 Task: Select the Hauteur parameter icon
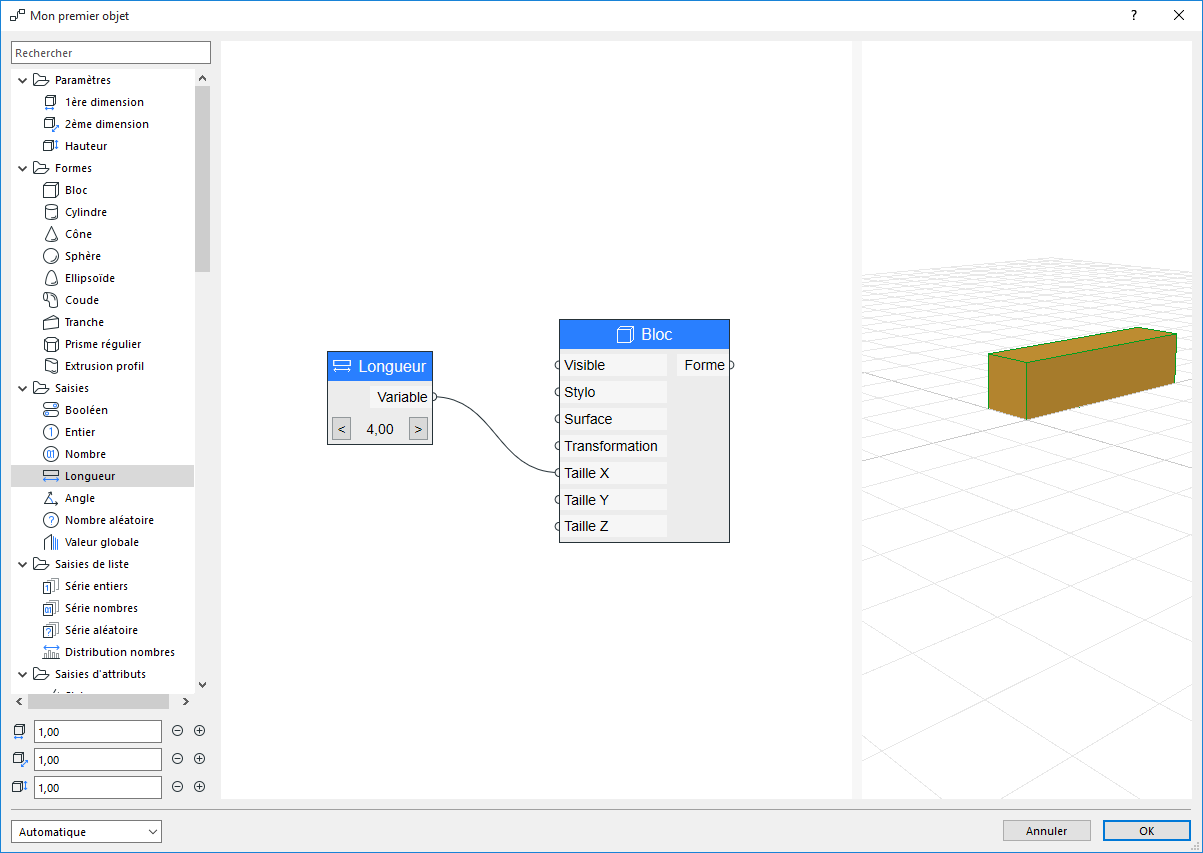click(51, 146)
